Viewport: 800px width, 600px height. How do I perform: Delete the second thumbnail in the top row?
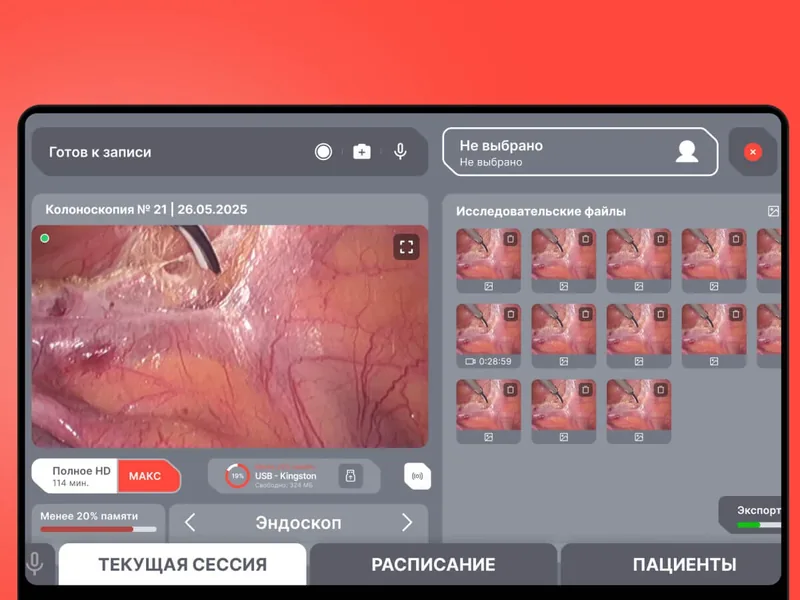coord(586,239)
